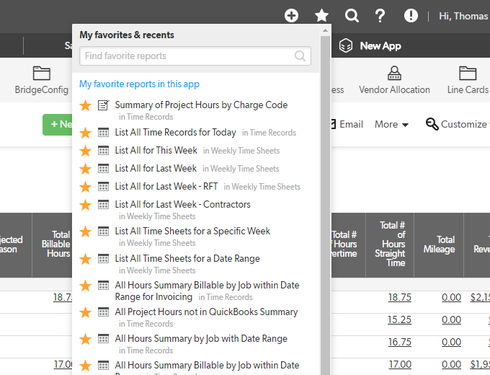Toggle star for List All for This Week
Image resolution: width=490 pixels, height=375 pixels.
85,151
